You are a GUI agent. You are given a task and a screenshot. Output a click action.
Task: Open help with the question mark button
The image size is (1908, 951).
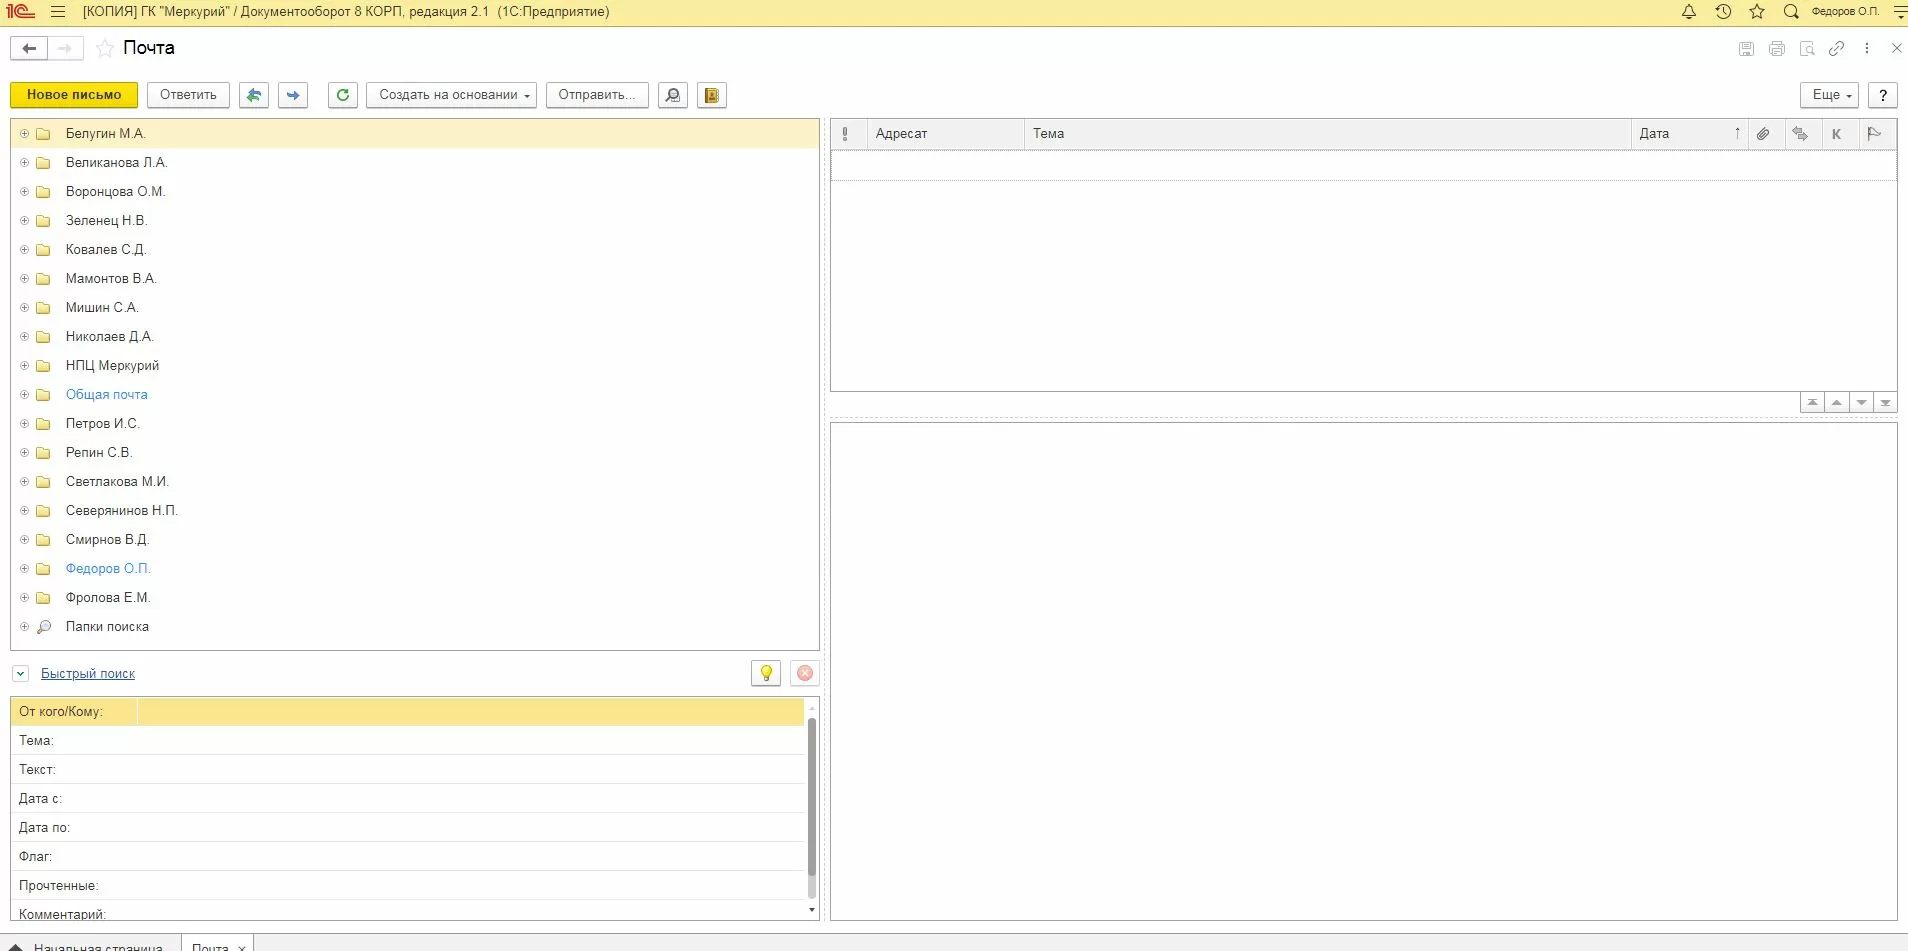click(1883, 95)
